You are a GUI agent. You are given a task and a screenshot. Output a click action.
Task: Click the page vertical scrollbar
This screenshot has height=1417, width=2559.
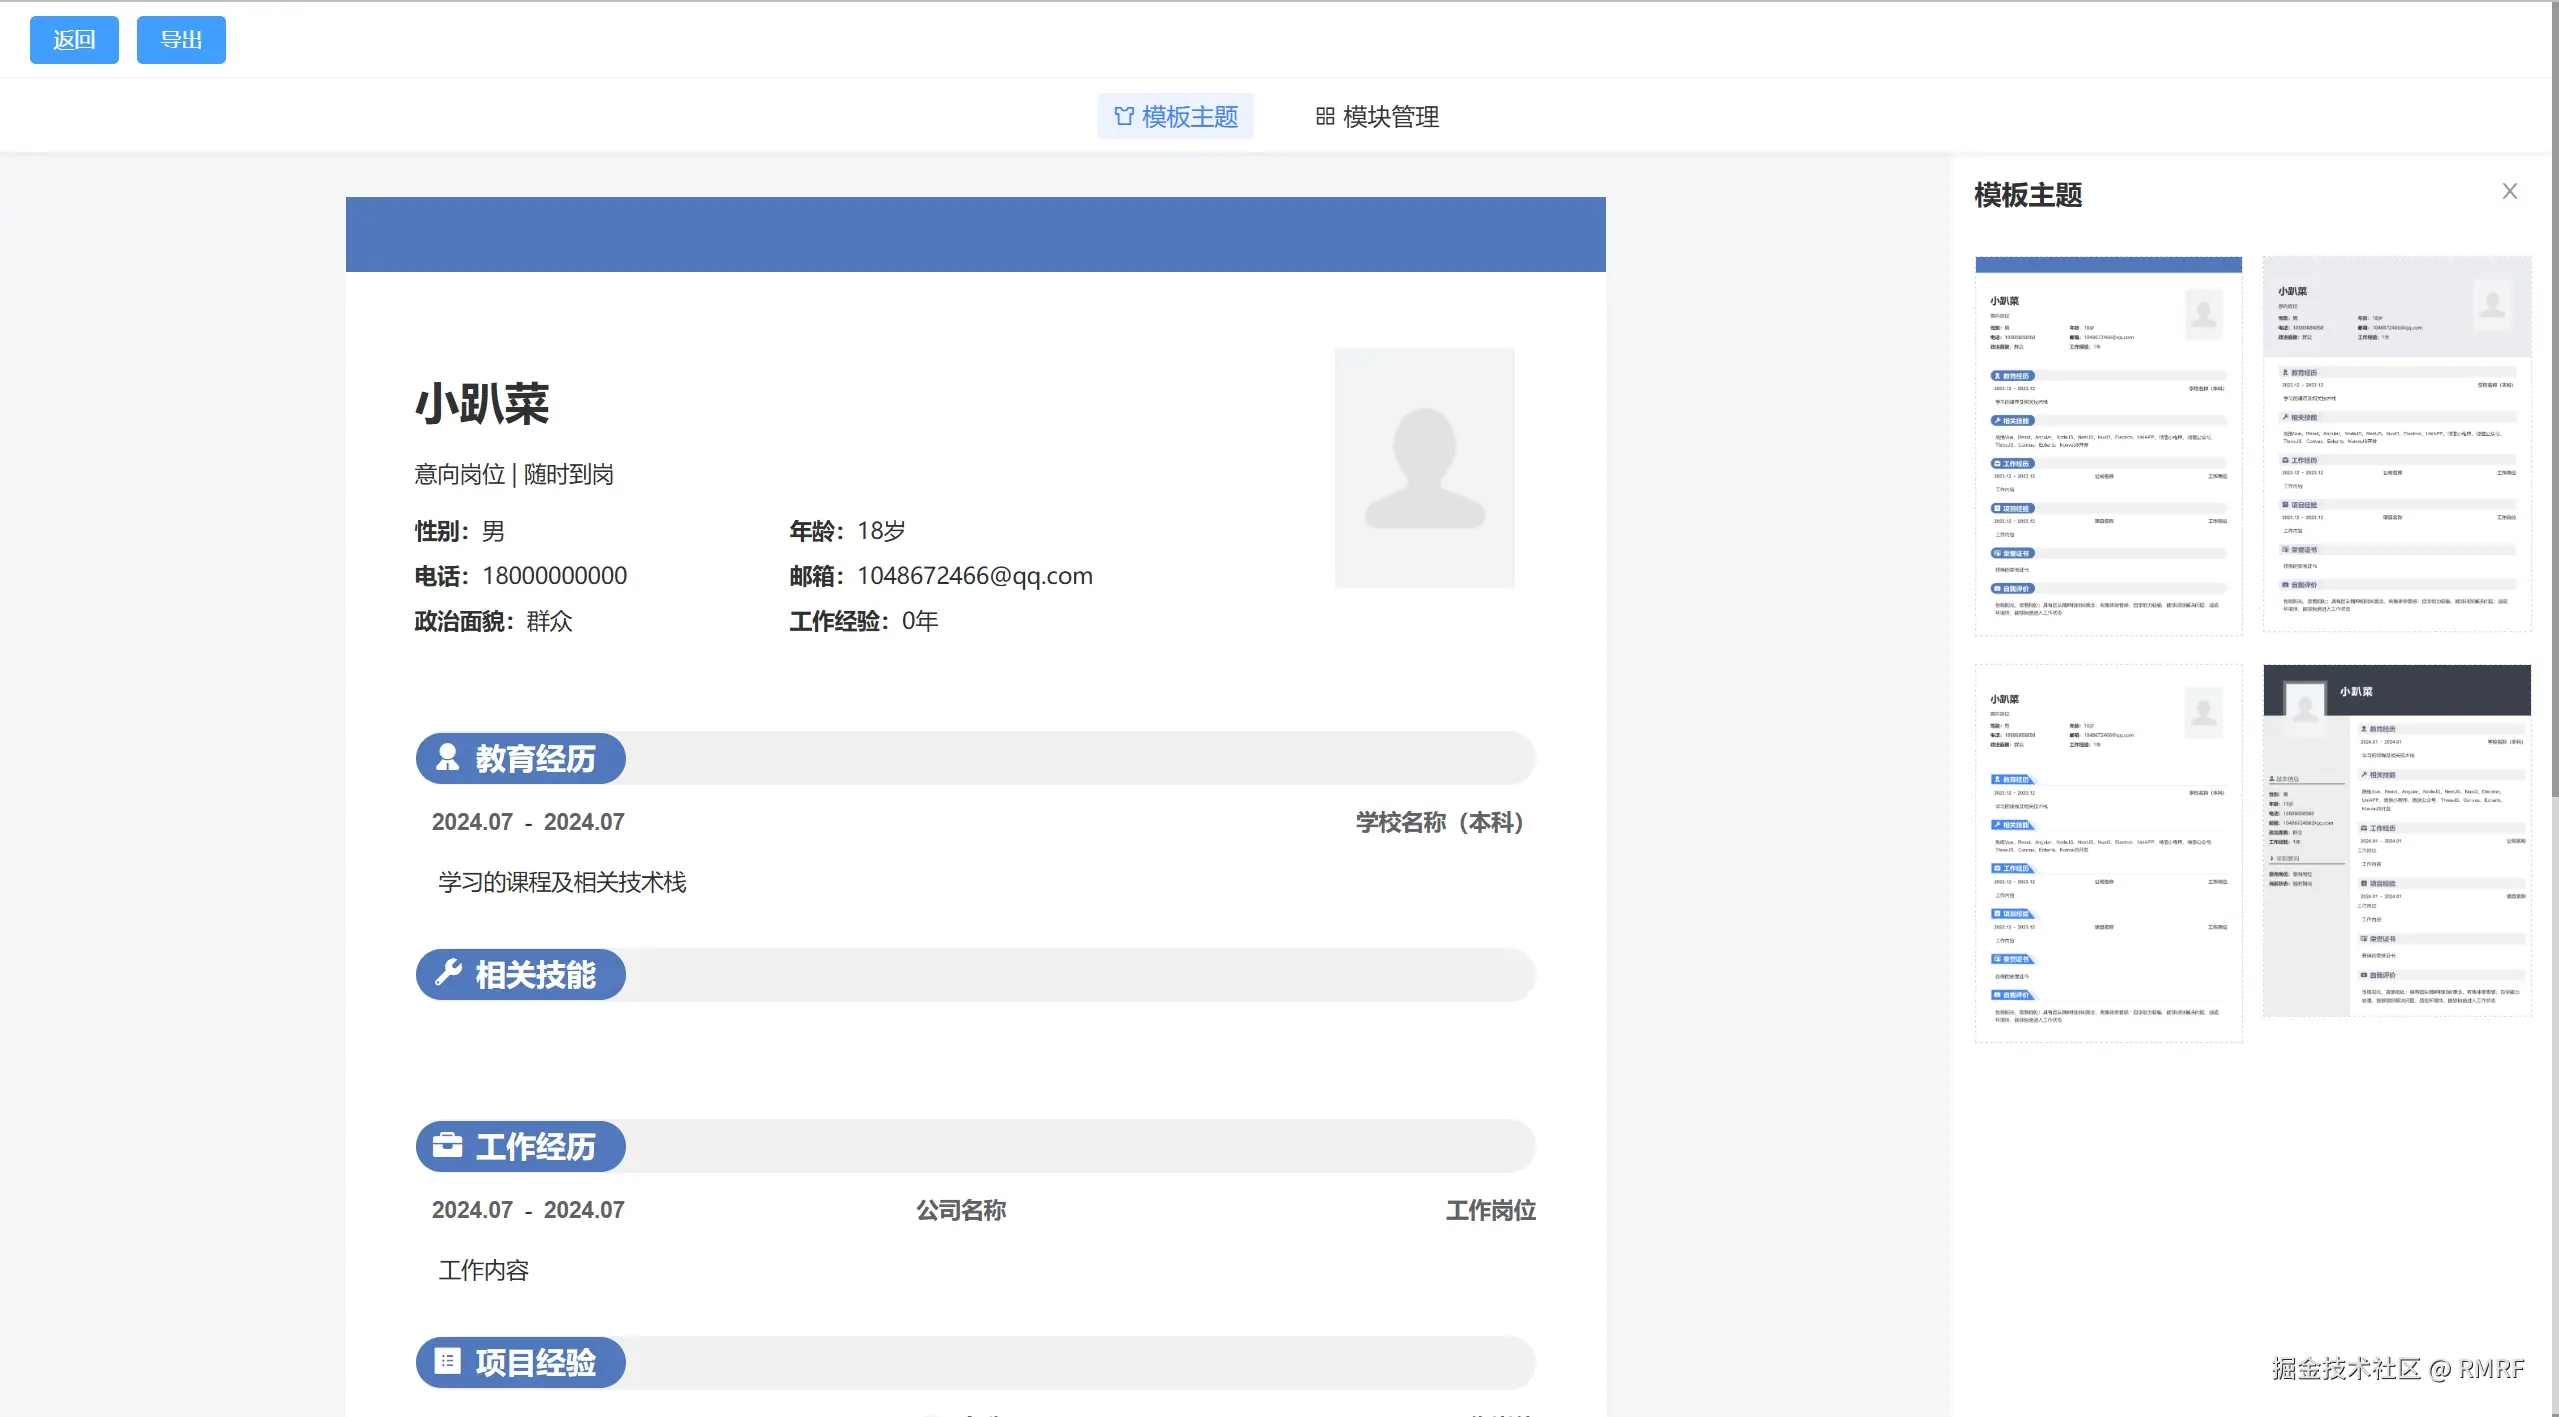pos(2553,400)
